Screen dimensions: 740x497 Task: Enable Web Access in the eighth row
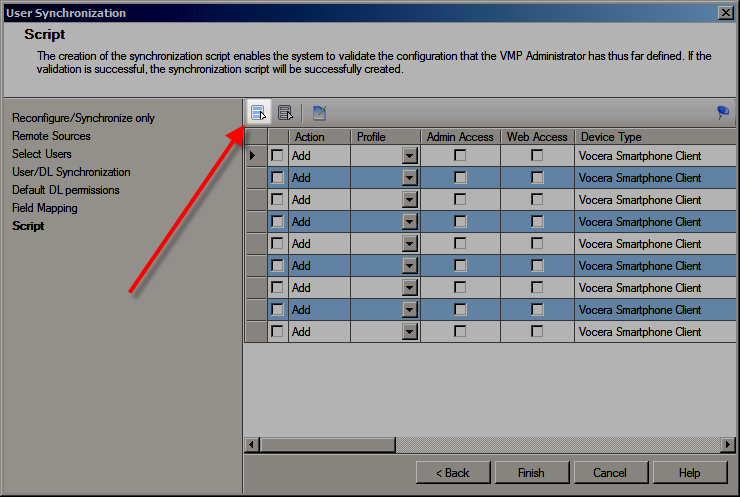coord(537,310)
